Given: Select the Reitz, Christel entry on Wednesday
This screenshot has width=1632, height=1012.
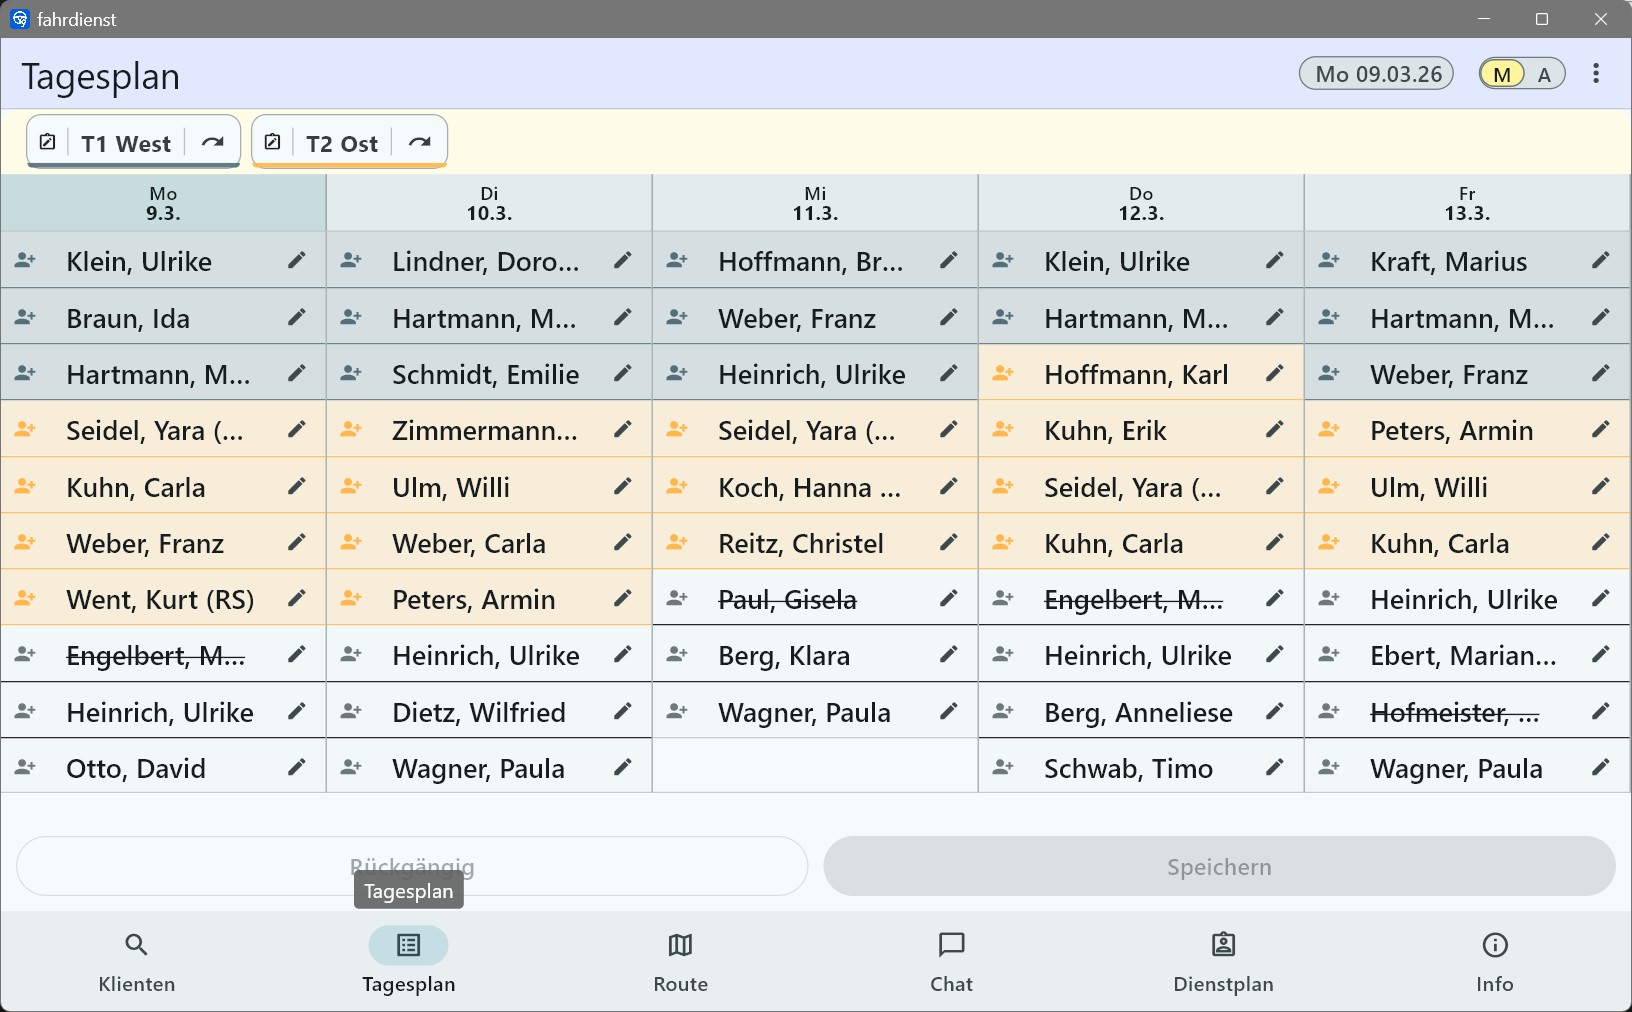Looking at the screenshot, I should click(801, 543).
